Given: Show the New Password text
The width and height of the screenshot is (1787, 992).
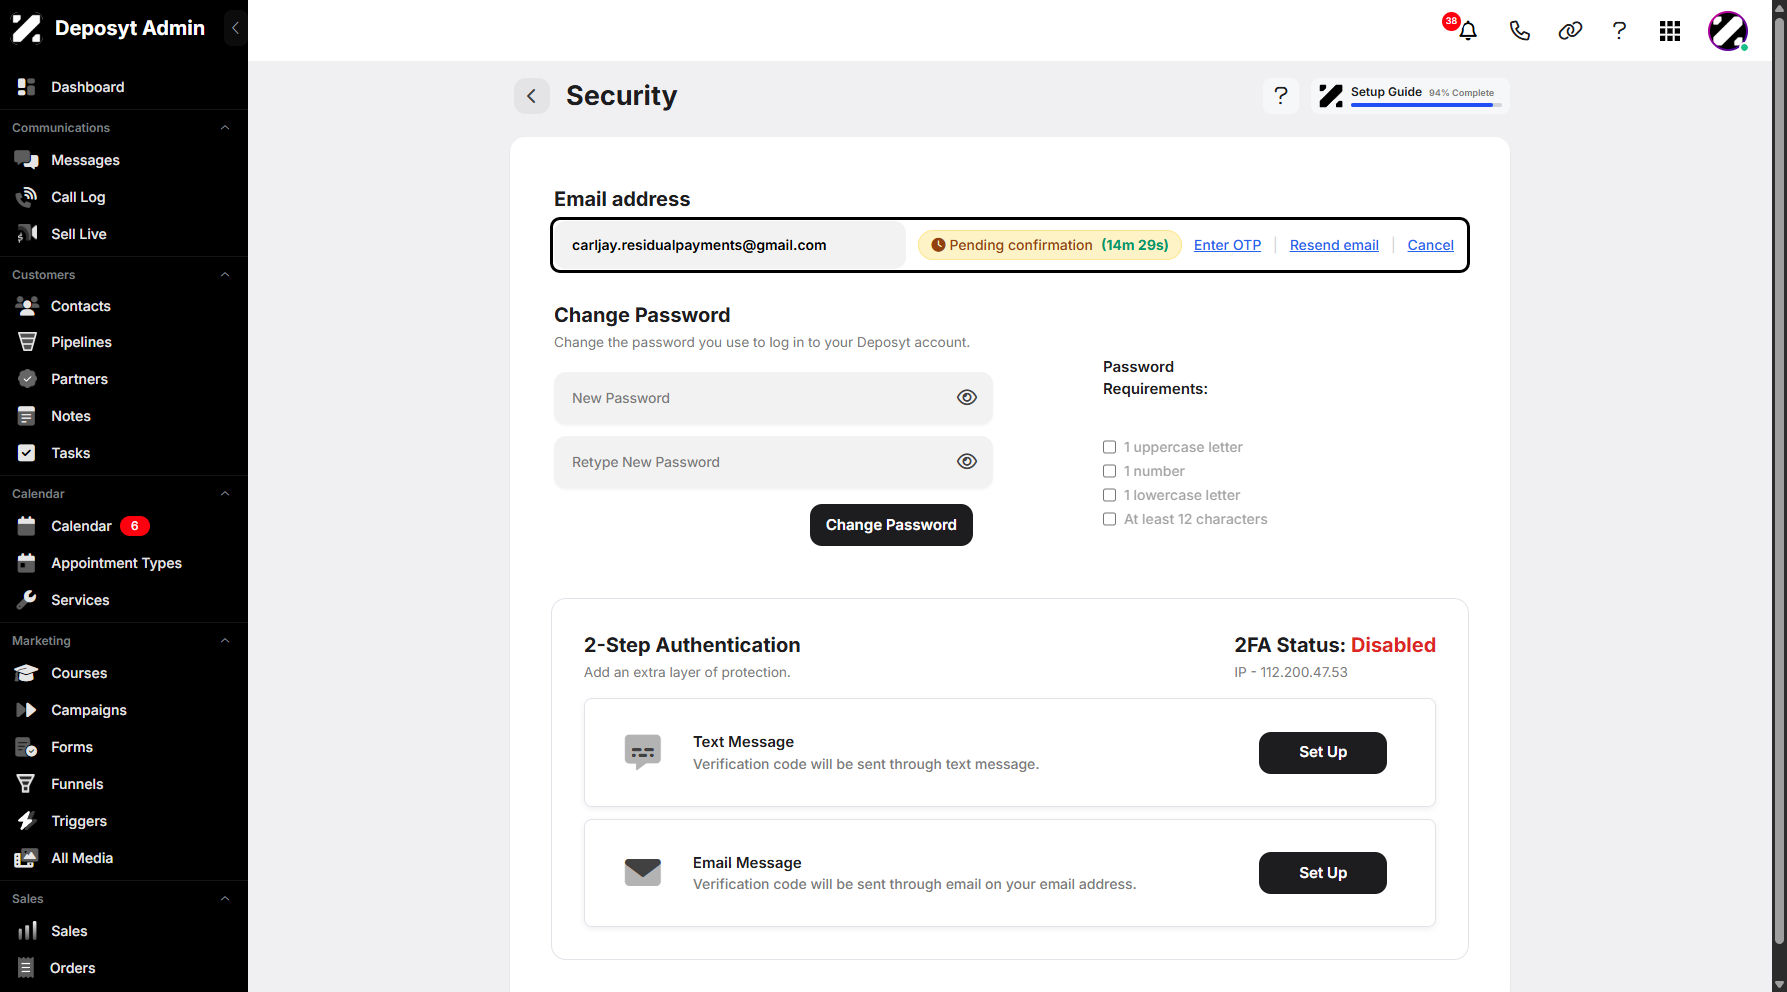Looking at the screenshot, I should coord(966,398).
